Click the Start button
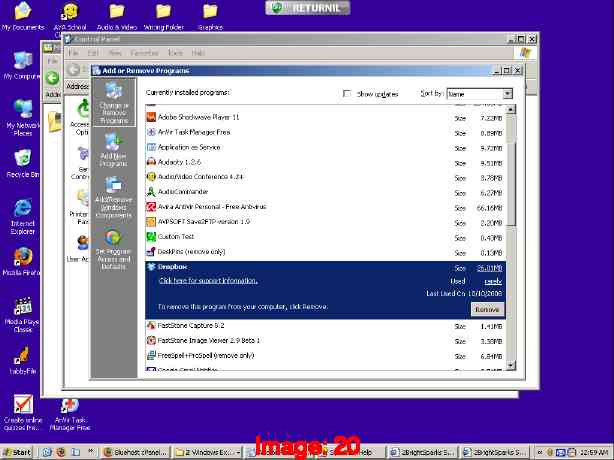Image resolution: width=614 pixels, height=460 pixels. tap(17, 452)
